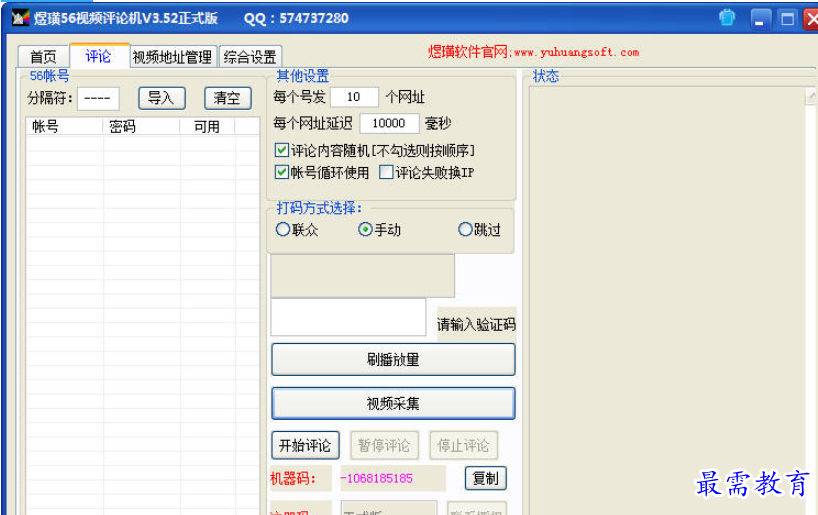This screenshot has width=818, height=515.
Task: Click the 可用 column header
Action: pos(207,126)
